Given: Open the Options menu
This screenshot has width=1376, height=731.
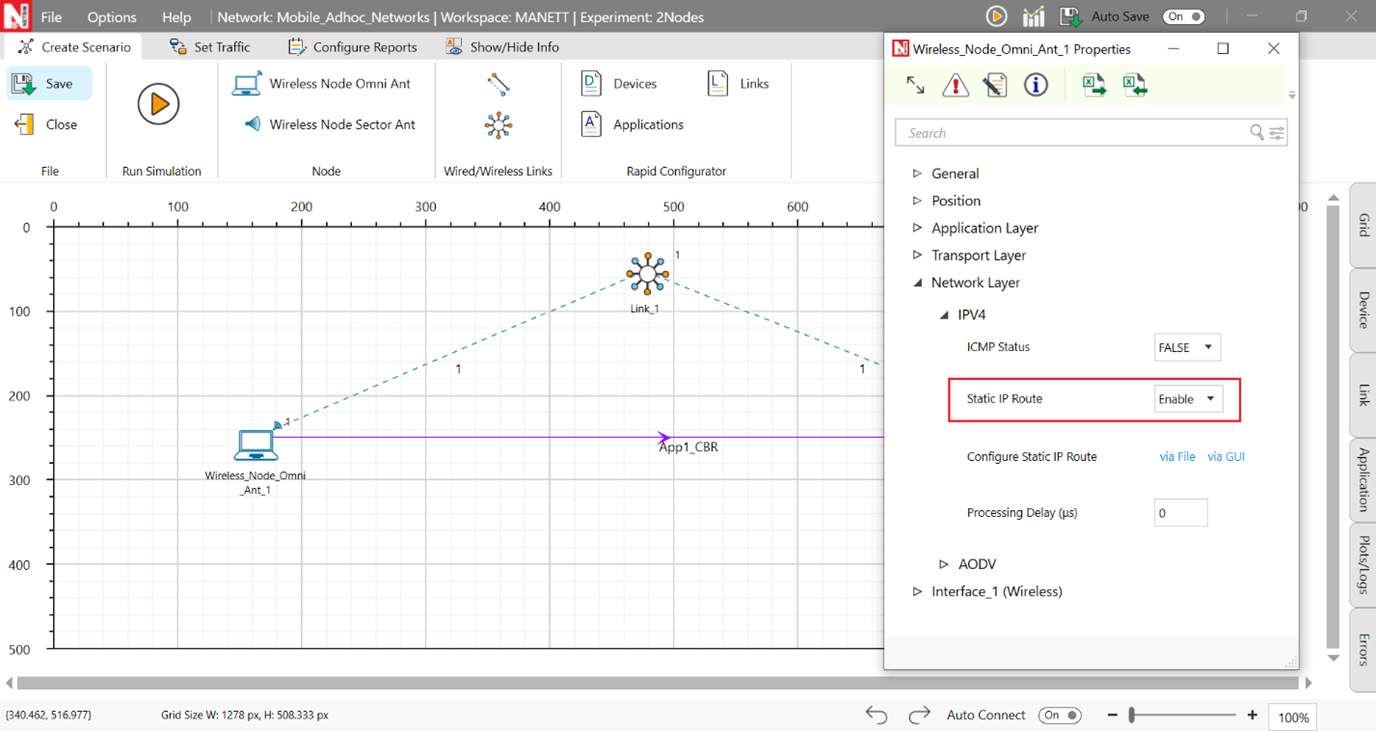Looking at the screenshot, I should (x=111, y=17).
